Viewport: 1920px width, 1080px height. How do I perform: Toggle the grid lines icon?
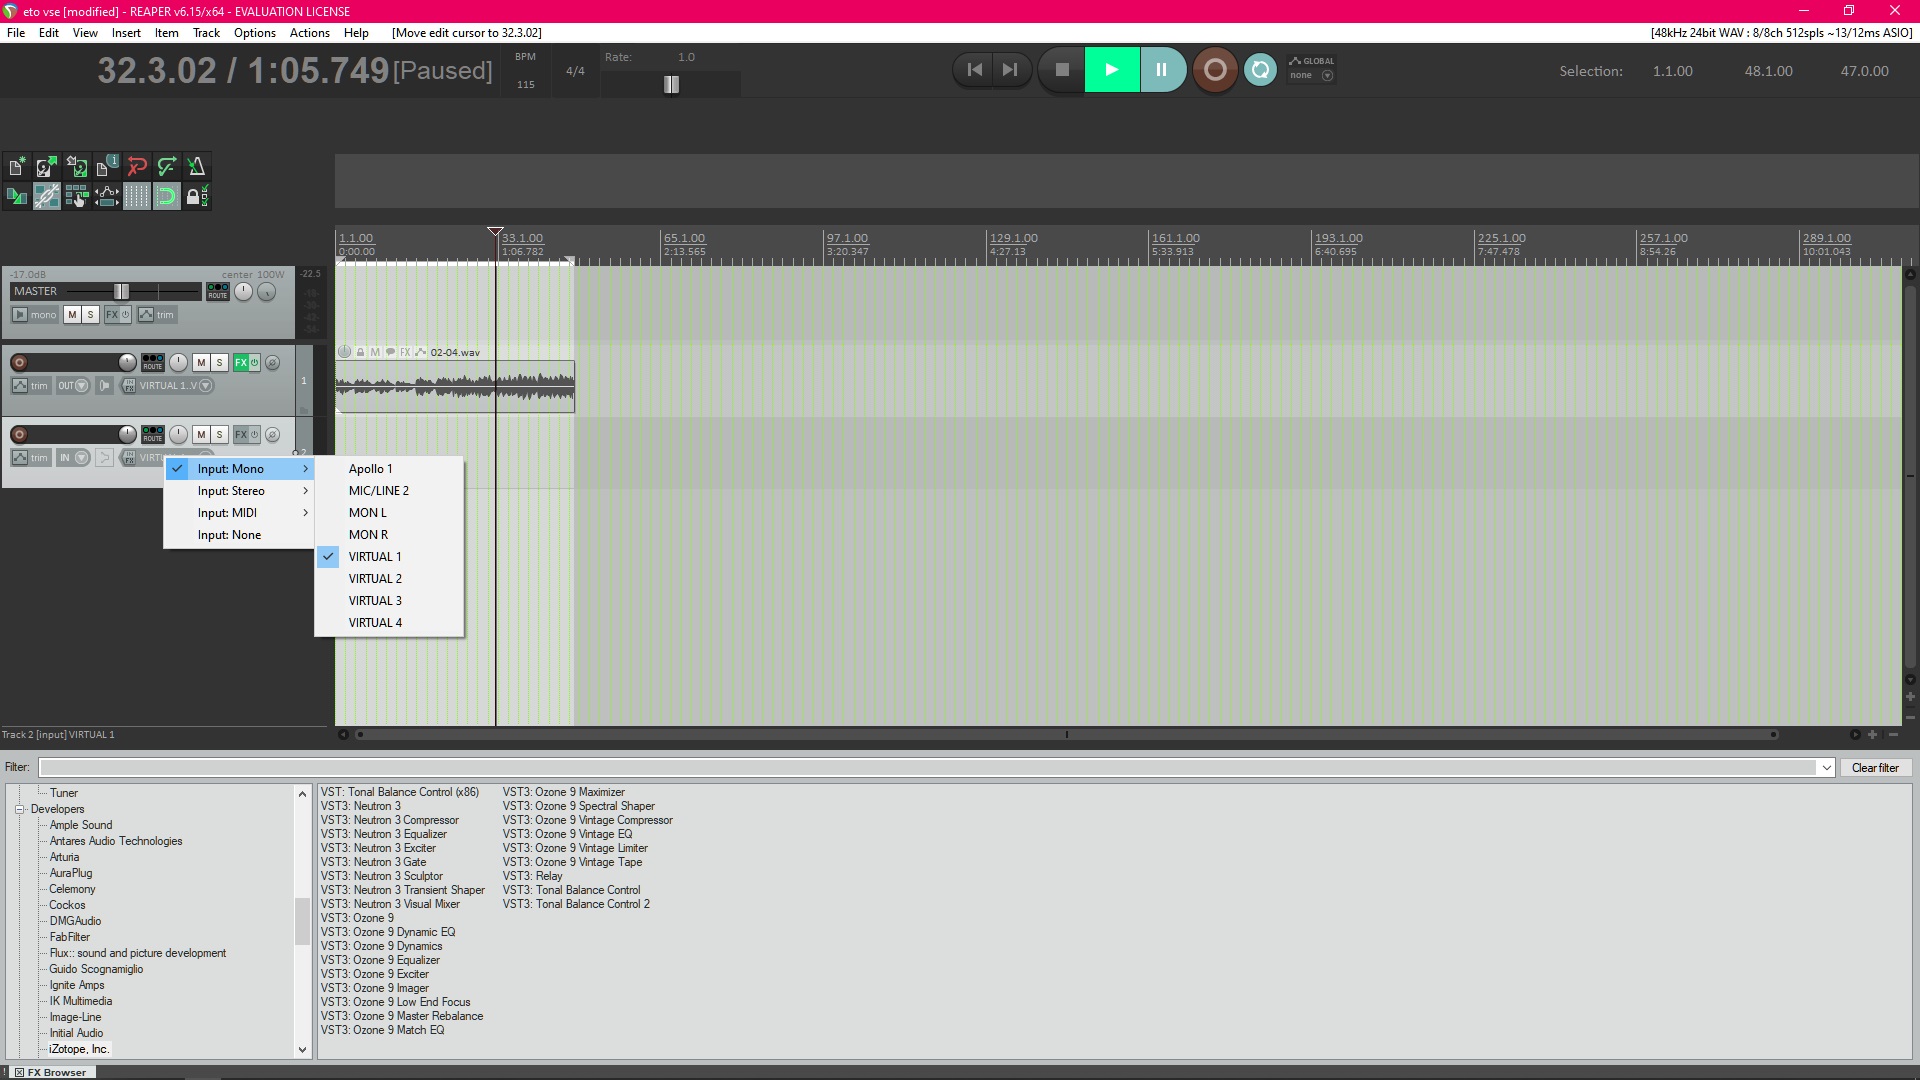[x=137, y=197]
